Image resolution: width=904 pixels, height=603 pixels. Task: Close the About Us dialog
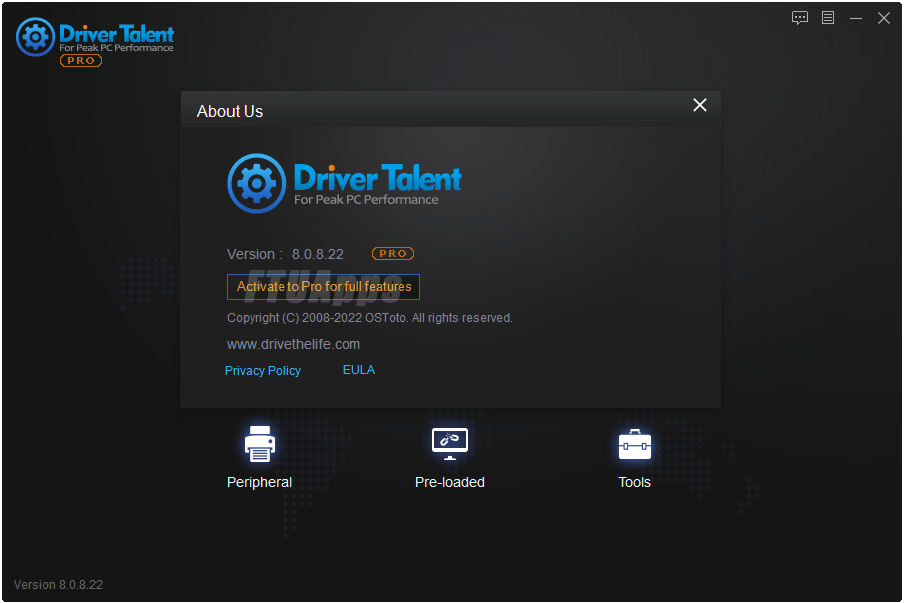[700, 105]
